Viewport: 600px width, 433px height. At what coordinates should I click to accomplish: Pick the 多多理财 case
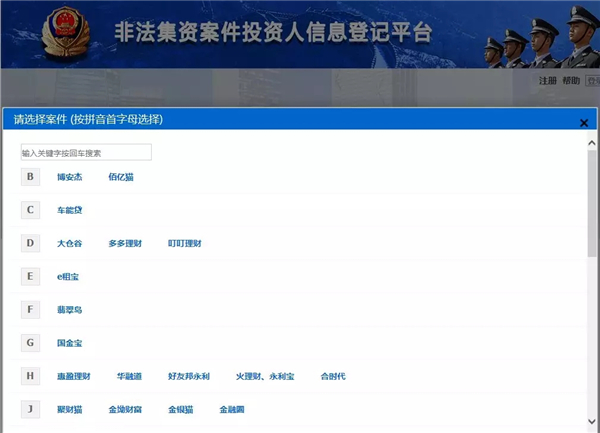click(125, 243)
